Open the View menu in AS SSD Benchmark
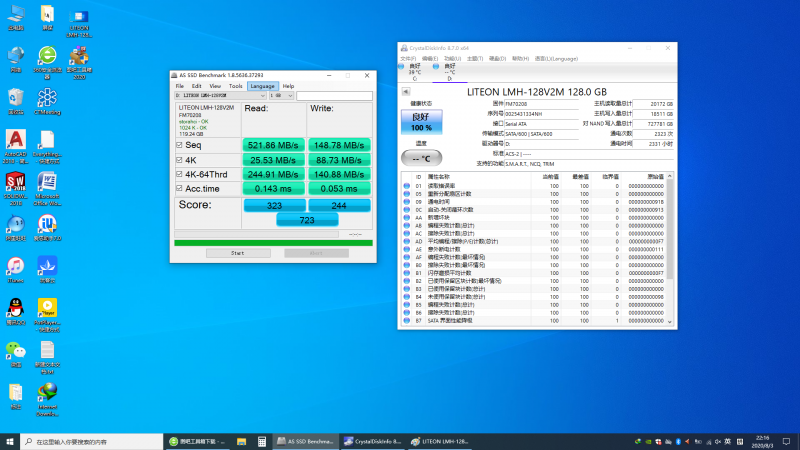Viewport: 800px width, 450px height. (x=215, y=86)
